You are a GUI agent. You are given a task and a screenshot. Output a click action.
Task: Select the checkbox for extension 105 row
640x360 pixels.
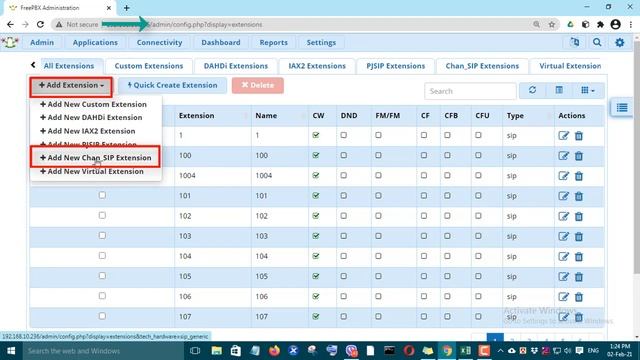coord(102,276)
